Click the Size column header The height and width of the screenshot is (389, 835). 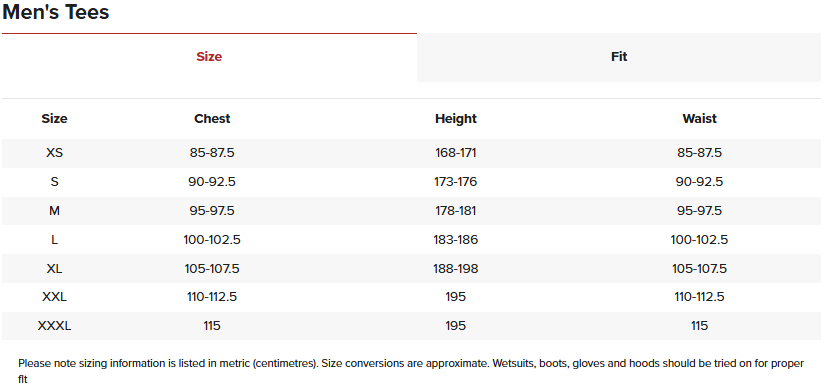54,118
